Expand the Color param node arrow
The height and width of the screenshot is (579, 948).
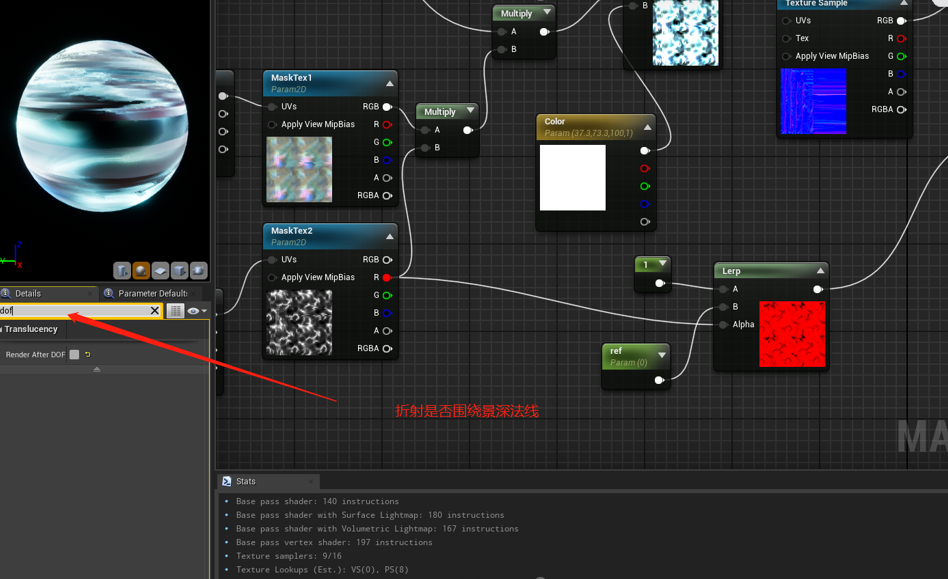click(x=647, y=127)
